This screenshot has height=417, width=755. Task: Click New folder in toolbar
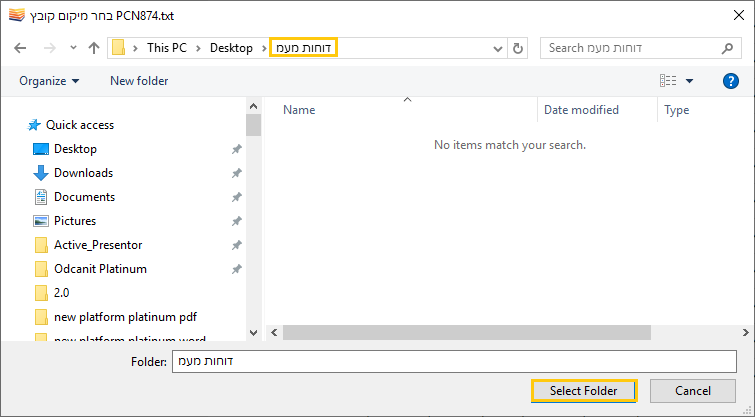(139, 81)
